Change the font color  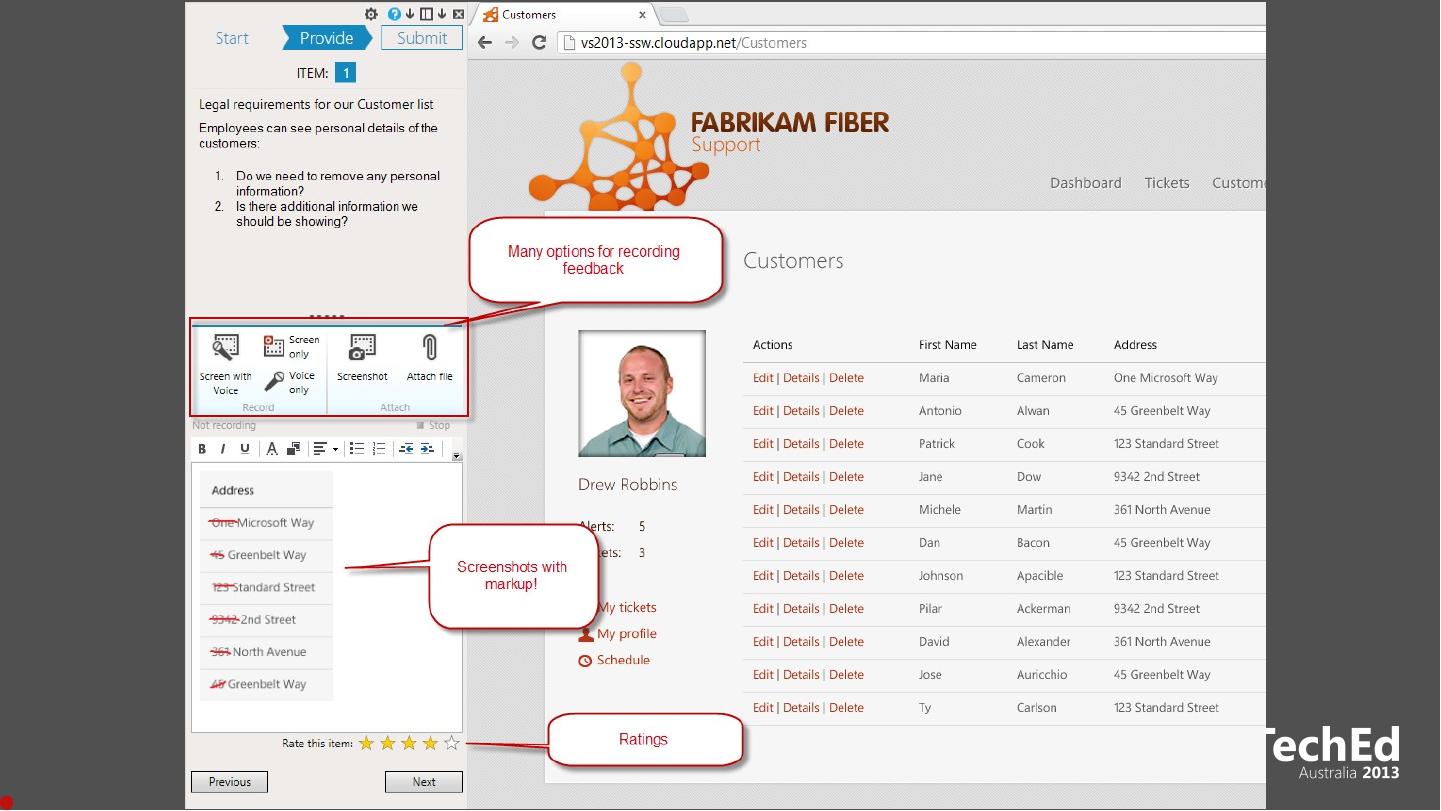pos(272,449)
